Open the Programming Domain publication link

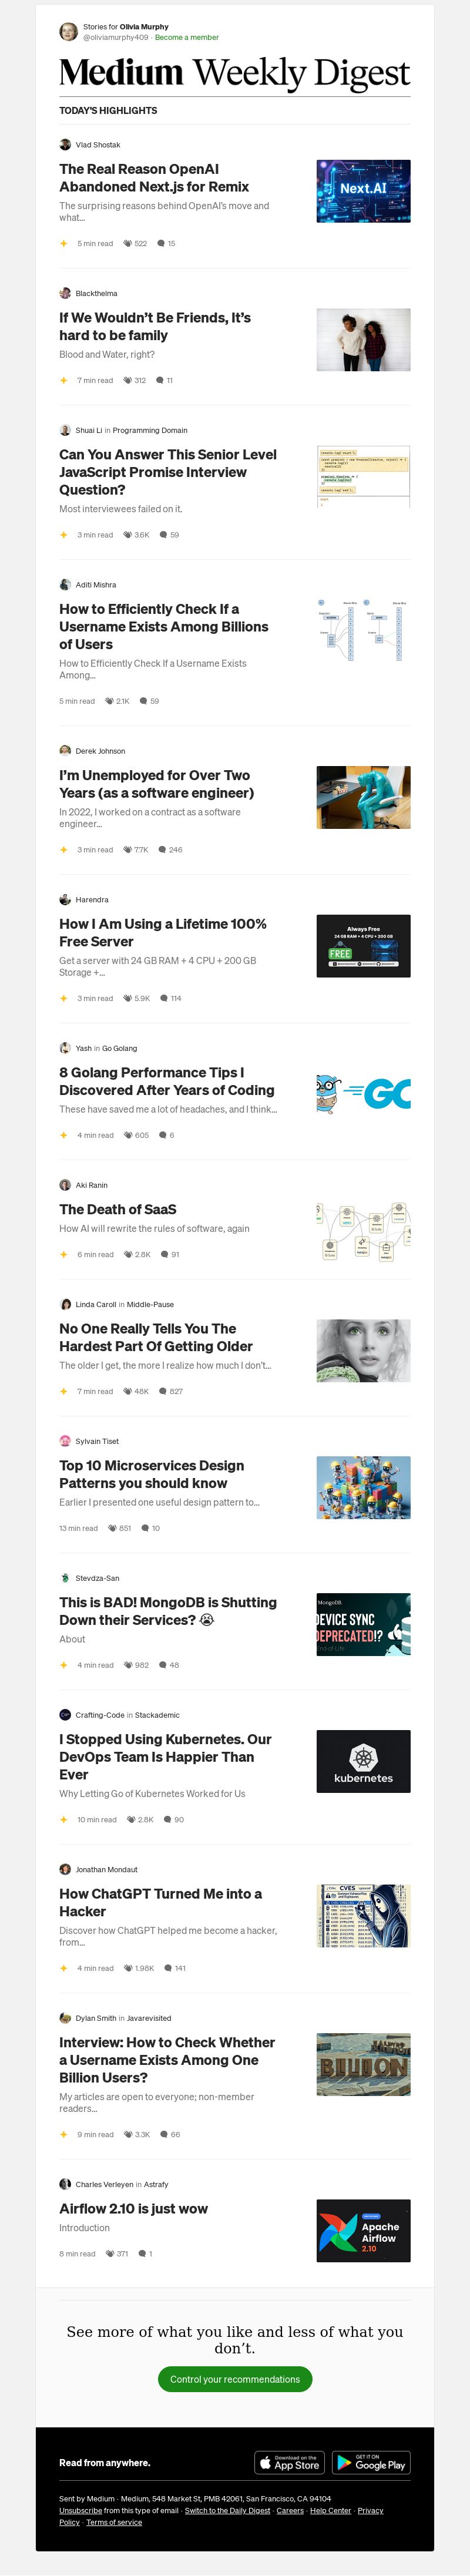tap(150, 430)
